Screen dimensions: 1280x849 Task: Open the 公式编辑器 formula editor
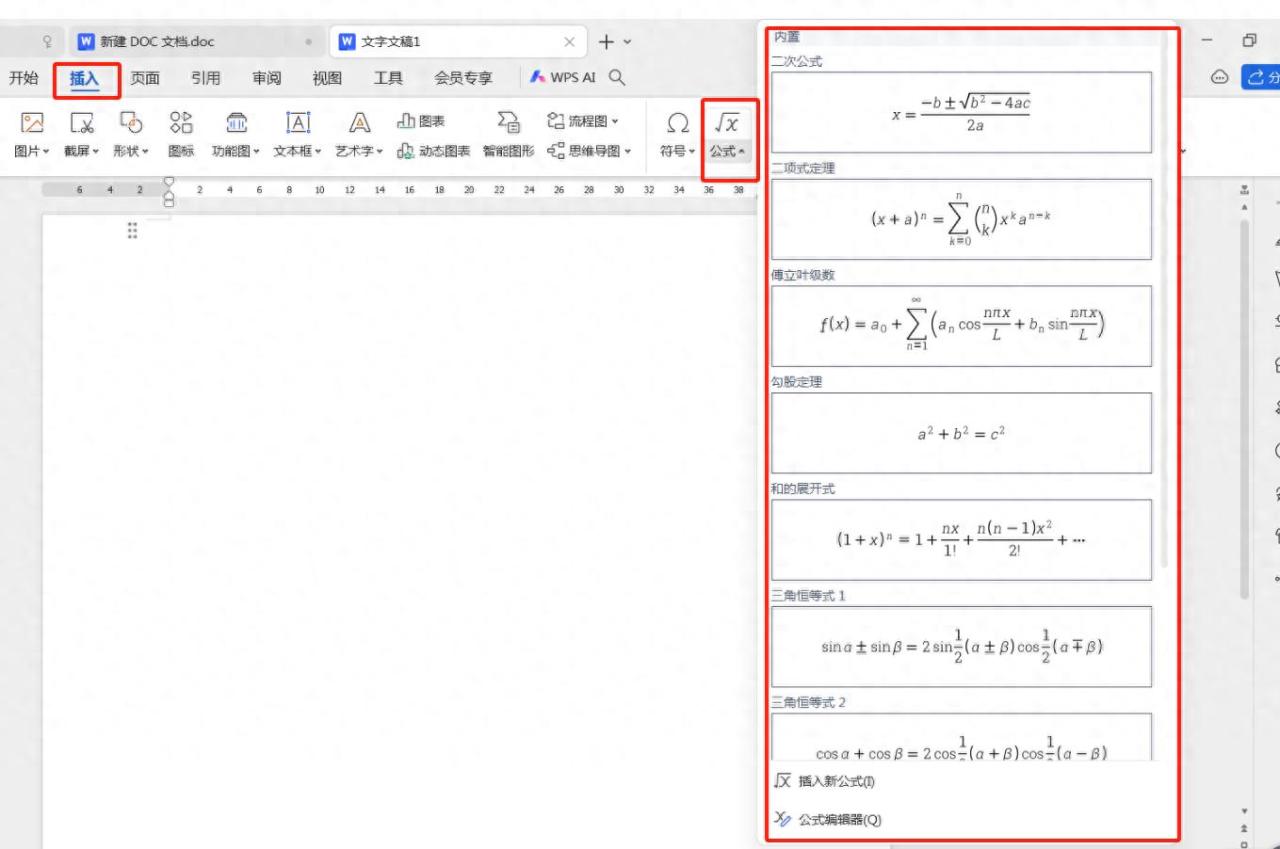[x=839, y=820]
